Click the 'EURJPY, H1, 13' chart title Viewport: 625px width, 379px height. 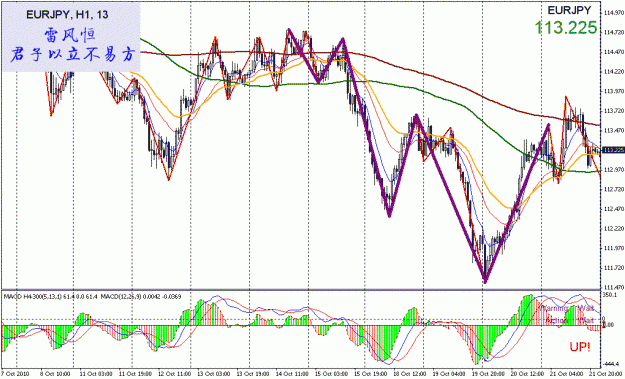[67, 15]
